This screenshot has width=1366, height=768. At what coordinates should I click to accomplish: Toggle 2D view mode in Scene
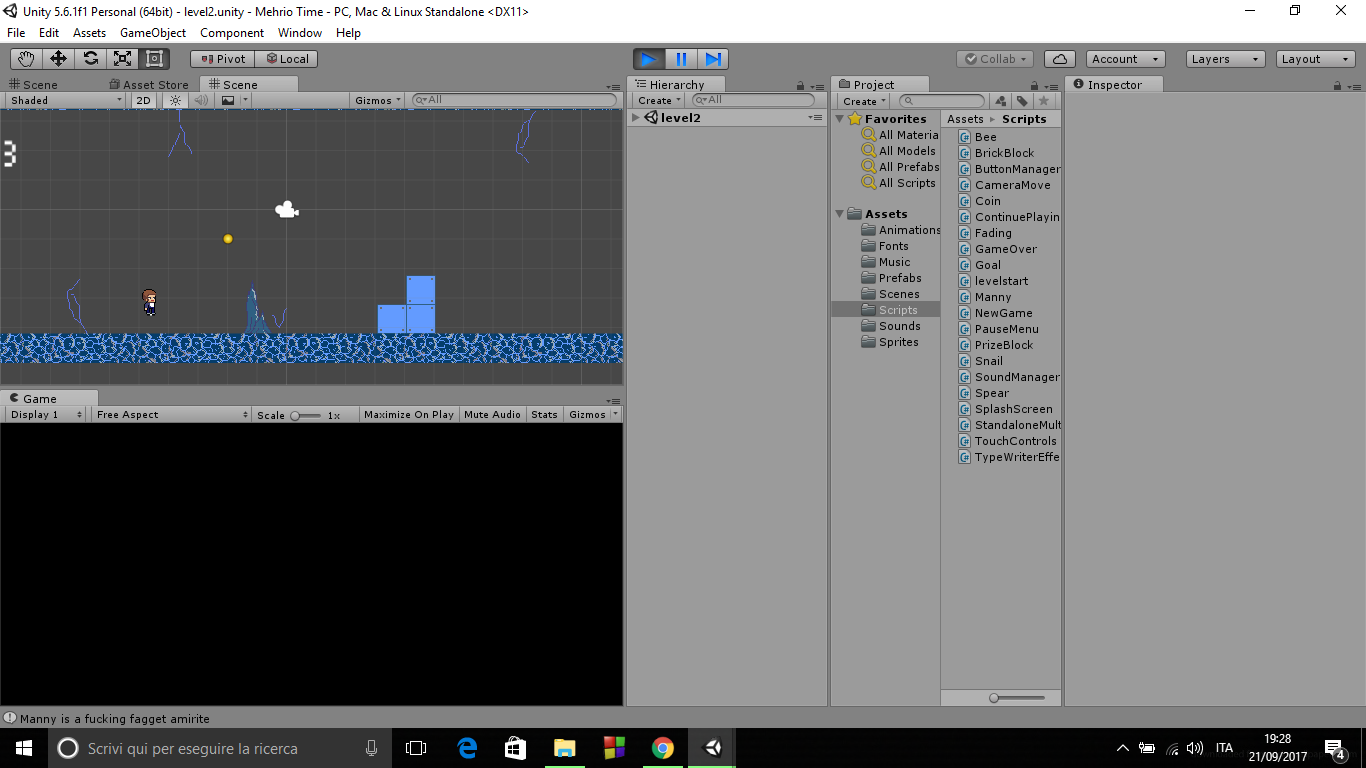coord(144,100)
